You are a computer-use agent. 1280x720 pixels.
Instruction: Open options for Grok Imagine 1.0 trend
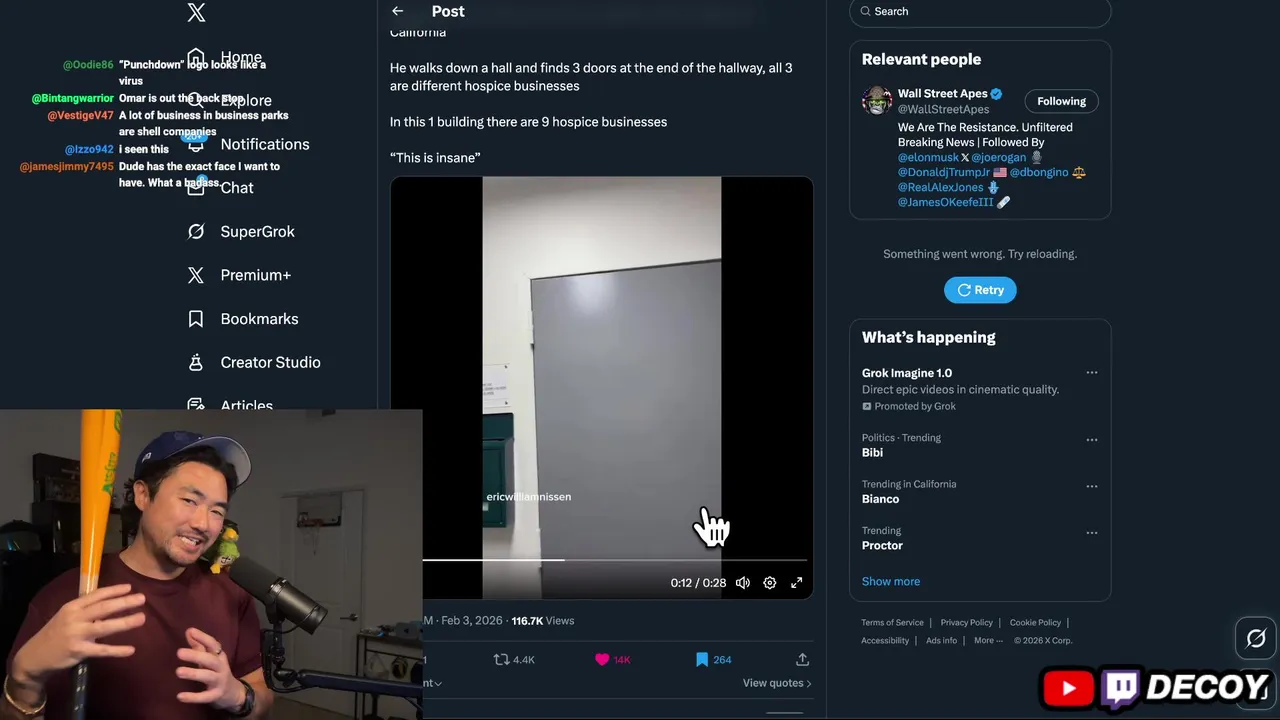tap(1092, 373)
